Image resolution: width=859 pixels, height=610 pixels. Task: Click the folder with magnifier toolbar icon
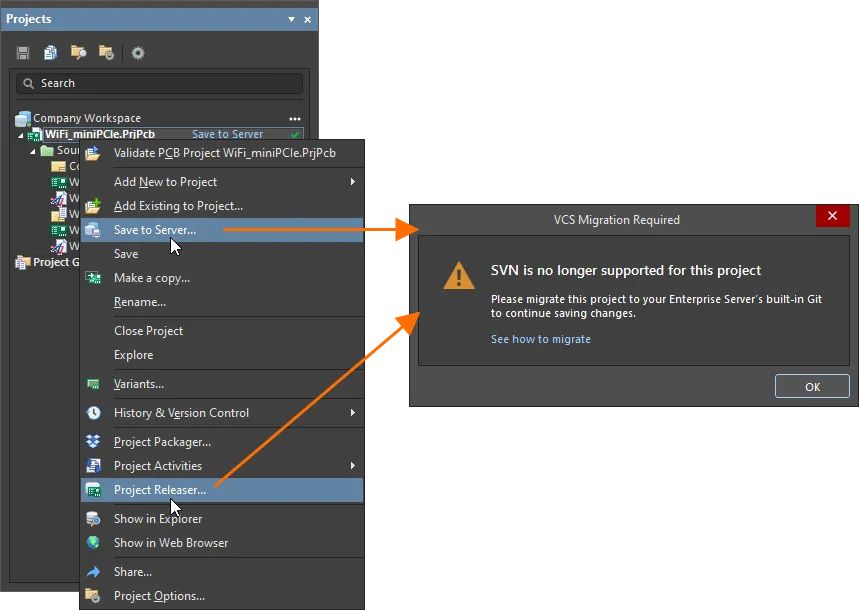pyautogui.click(x=78, y=53)
